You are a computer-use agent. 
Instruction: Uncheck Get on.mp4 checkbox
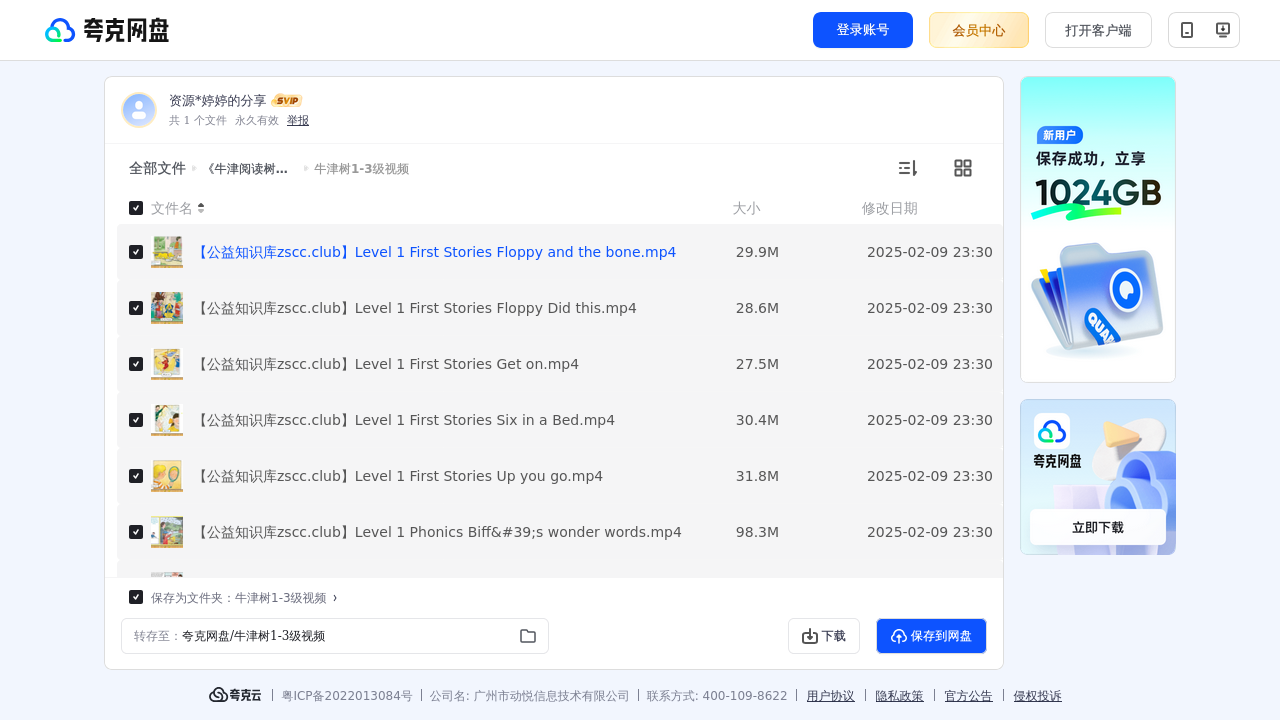pyautogui.click(x=136, y=364)
